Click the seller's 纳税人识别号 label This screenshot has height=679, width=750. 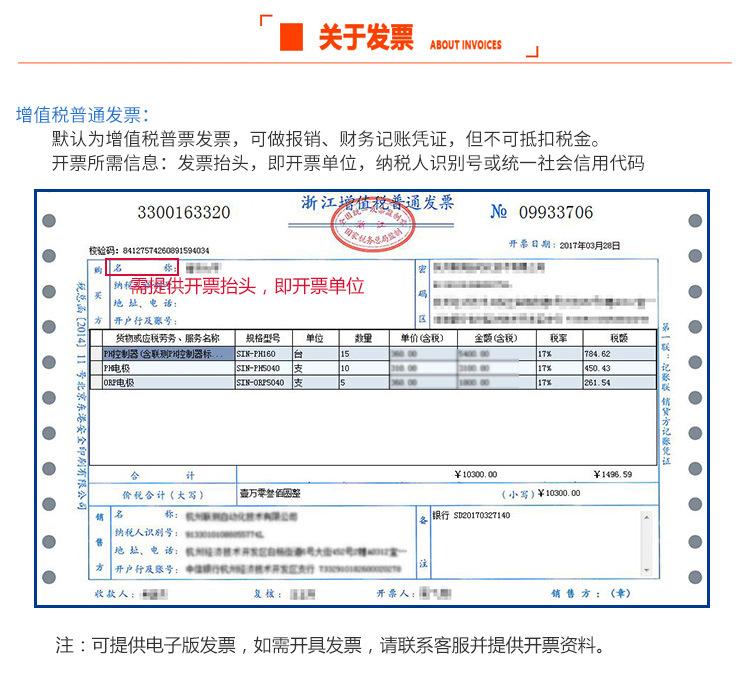(x=146, y=533)
